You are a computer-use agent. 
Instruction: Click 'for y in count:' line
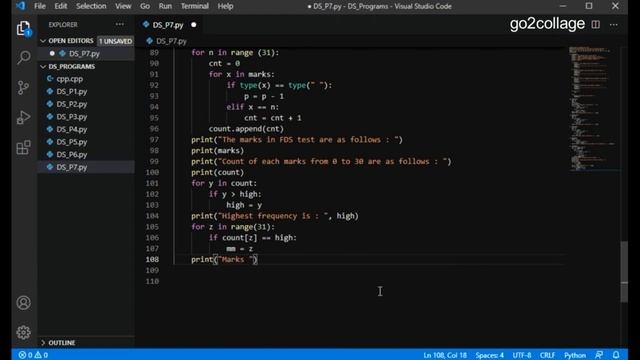(x=224, y=183)
